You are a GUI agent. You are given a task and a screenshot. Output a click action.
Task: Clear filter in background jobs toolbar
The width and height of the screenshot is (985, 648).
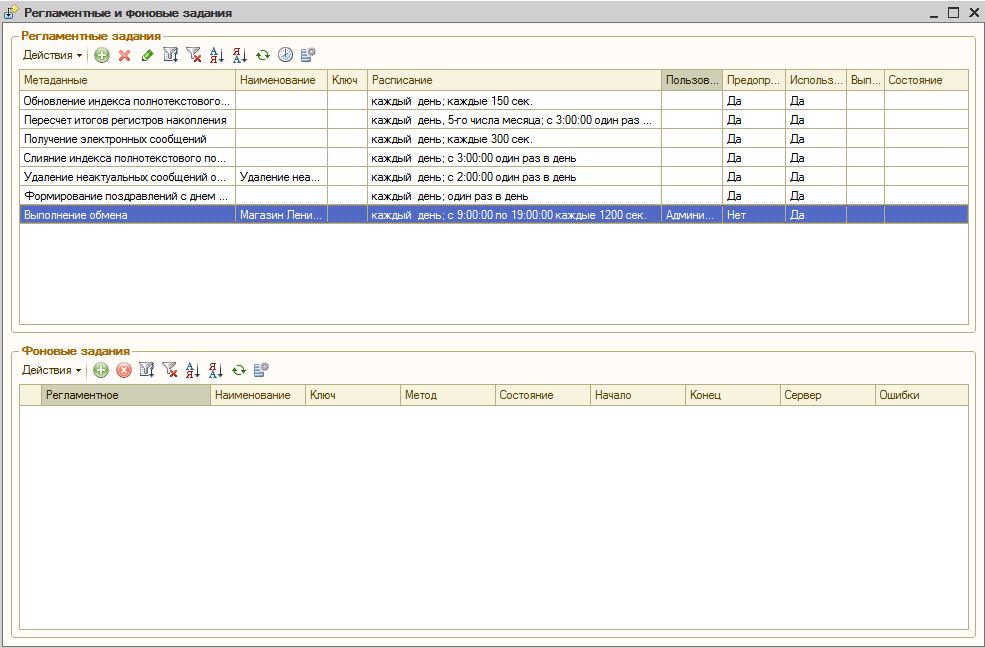(170, 370)
